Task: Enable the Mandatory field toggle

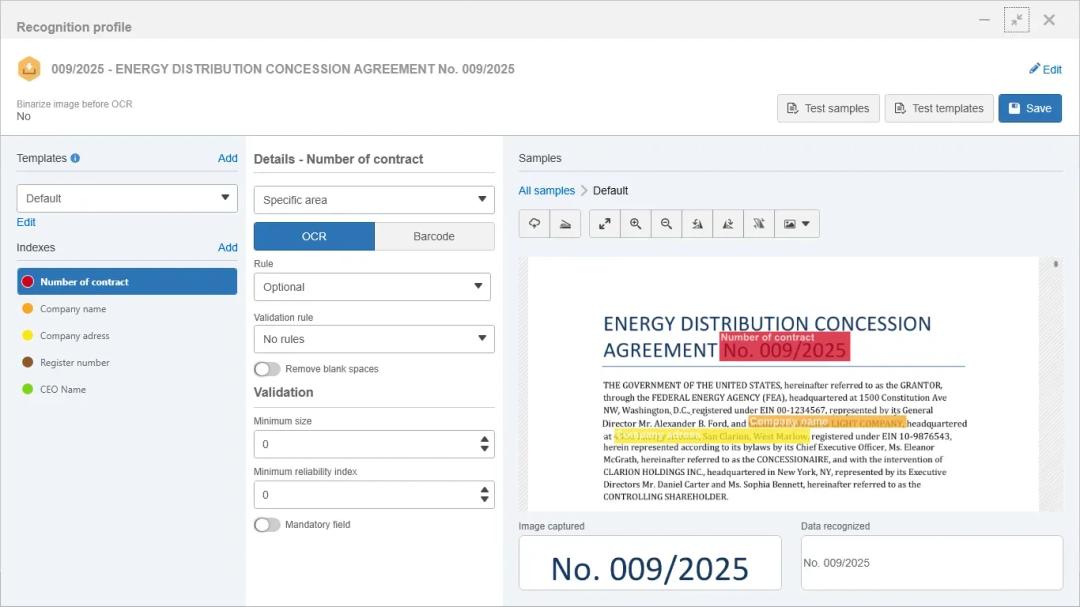Action: 267,525
